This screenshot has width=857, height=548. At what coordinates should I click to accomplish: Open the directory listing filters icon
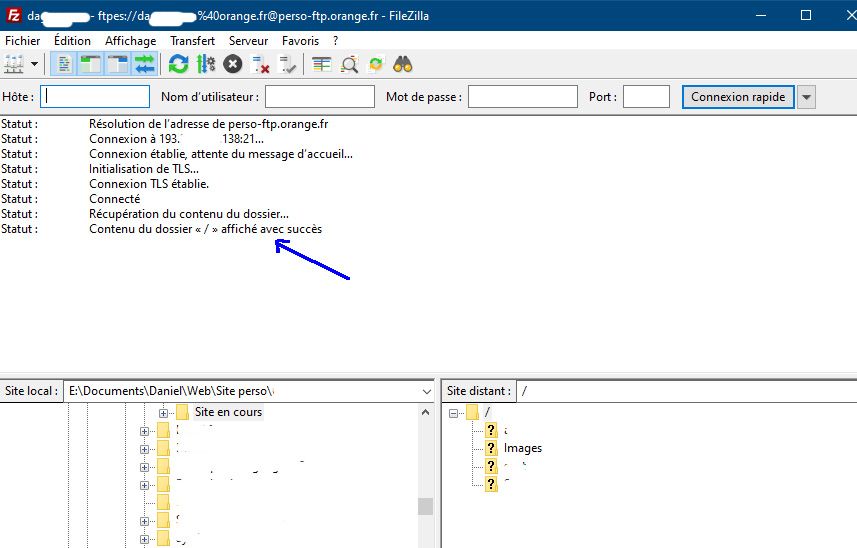click(x=321, y=64)
